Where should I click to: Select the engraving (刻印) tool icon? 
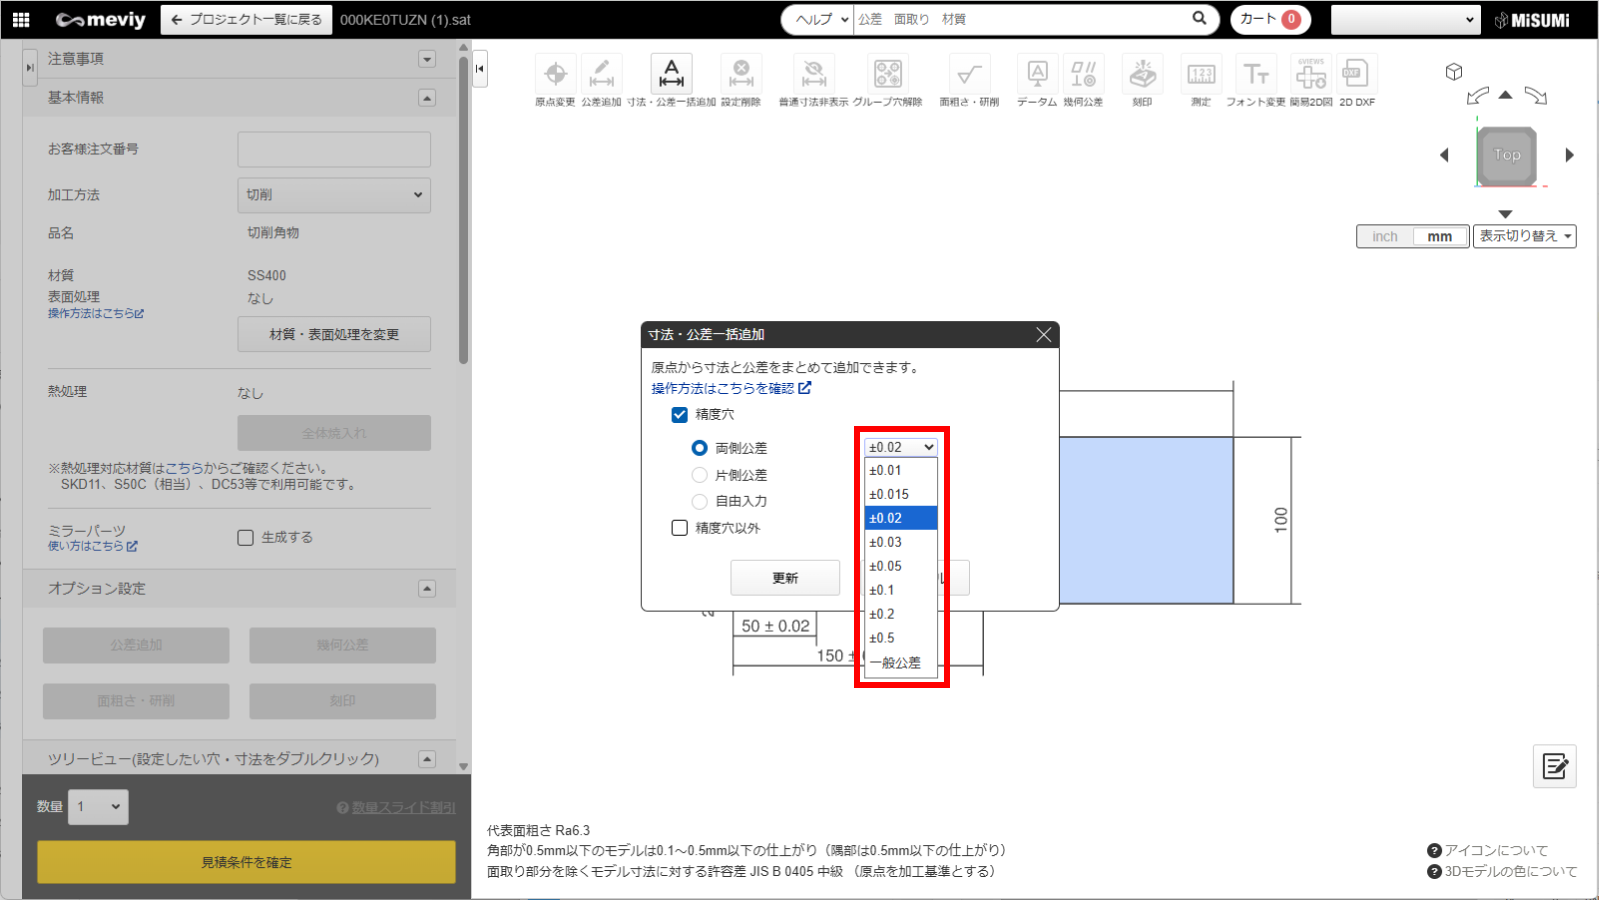pos(1142,74)
